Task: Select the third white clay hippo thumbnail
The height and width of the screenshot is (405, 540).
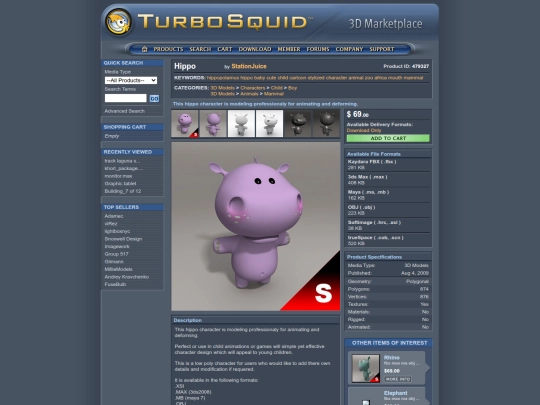Action: (x=241, y=124)
